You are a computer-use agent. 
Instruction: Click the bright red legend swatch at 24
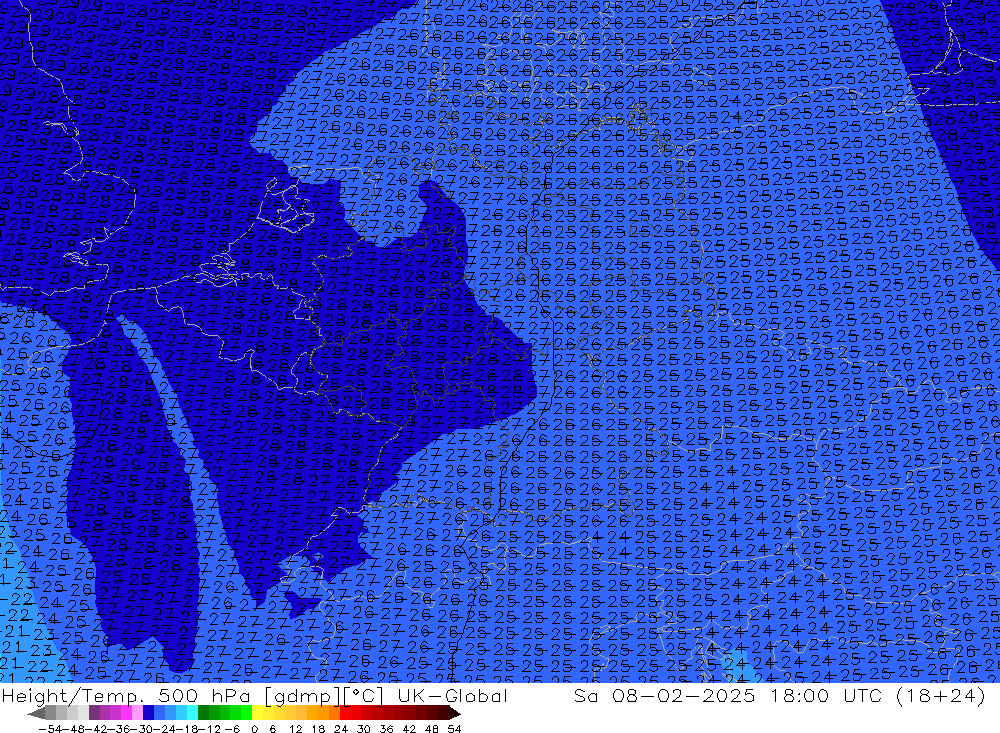(345, 713)
